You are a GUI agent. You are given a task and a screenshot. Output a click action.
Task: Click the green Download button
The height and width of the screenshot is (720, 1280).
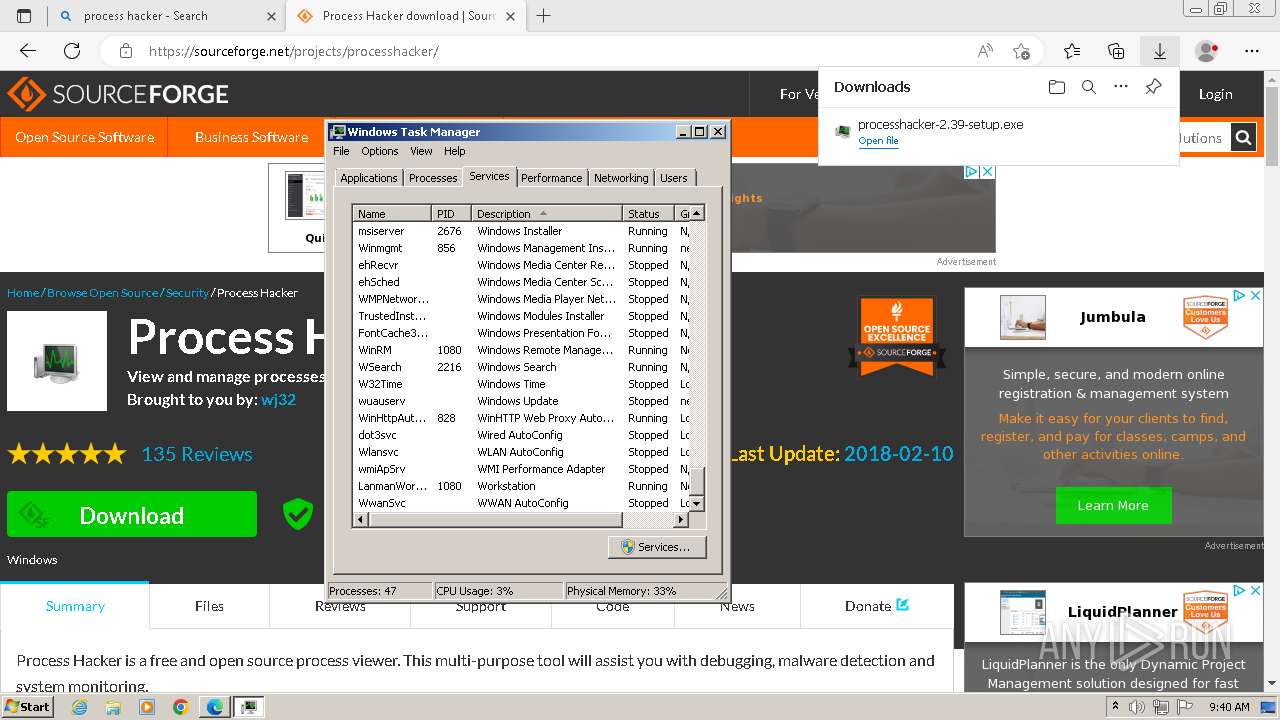point(132,515)
